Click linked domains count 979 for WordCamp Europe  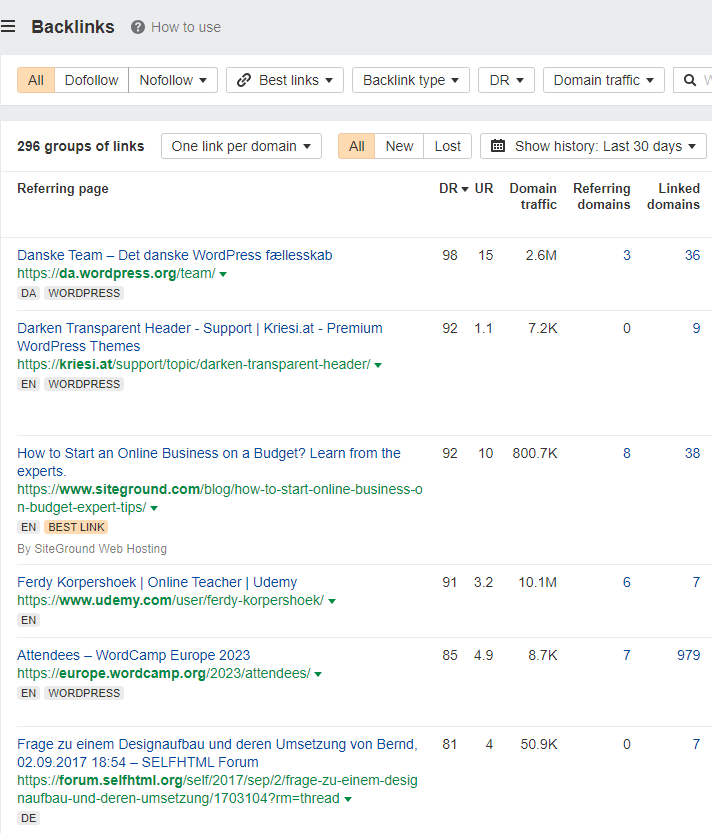click(x=688, y=655)
